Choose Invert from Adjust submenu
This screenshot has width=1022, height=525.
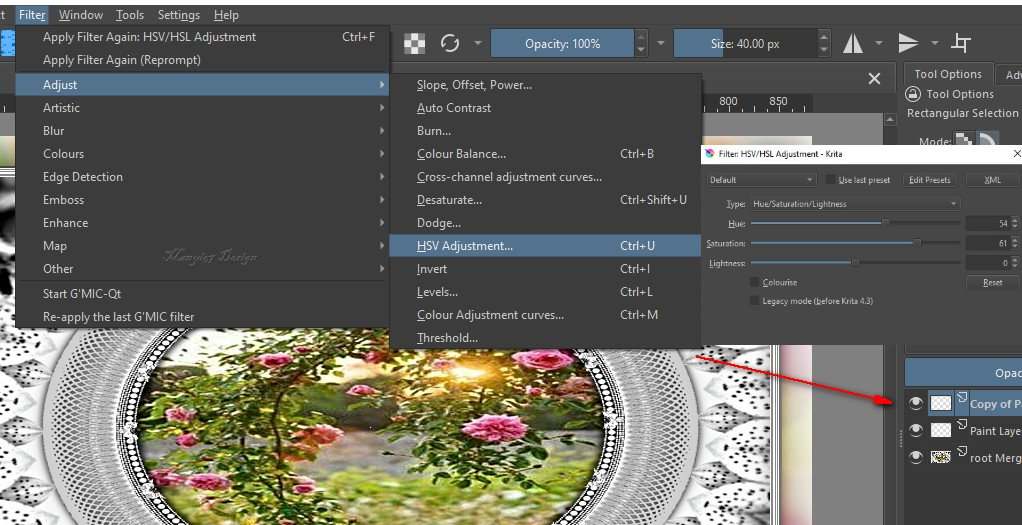pos(545,269)
